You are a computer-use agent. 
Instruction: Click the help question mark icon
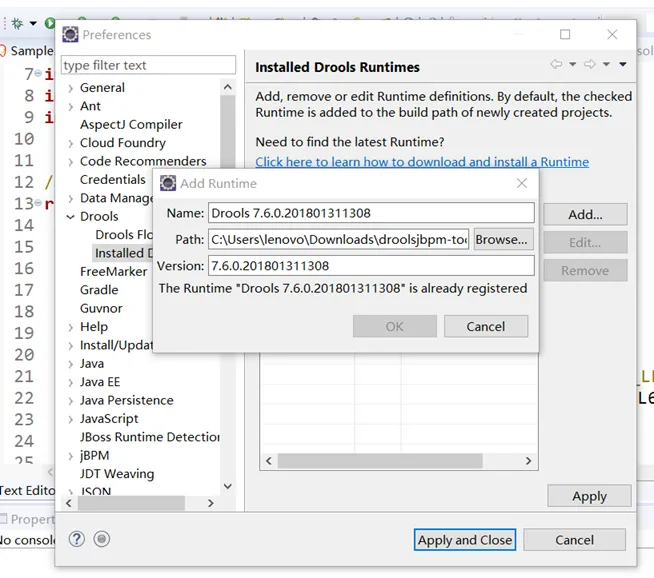click(77, 539)
